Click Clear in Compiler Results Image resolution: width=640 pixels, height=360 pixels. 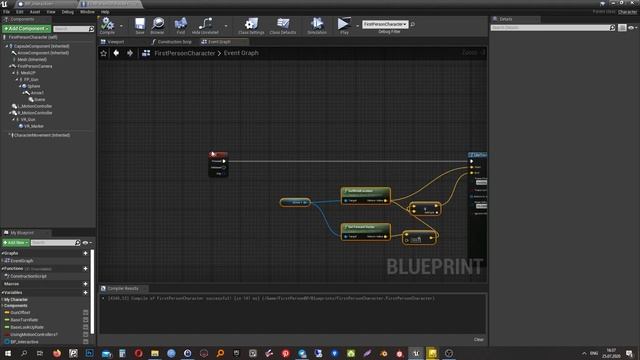[x=479, y=340]
